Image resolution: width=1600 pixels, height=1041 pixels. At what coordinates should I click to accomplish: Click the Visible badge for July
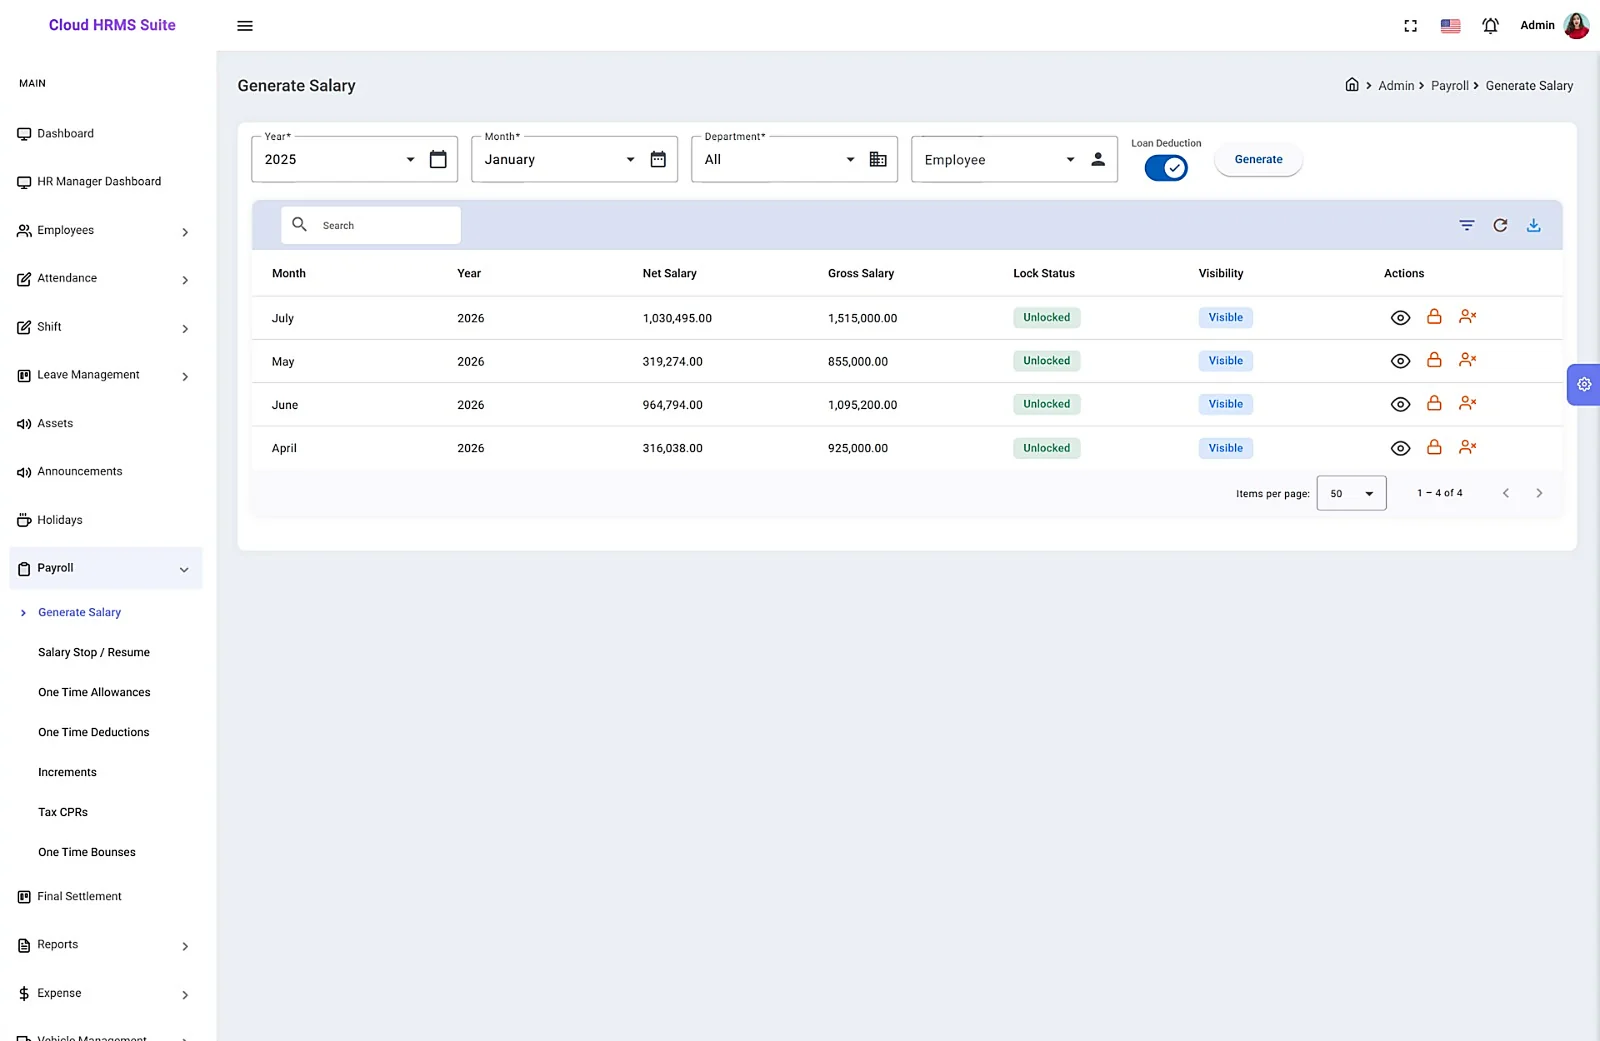point(1226,318)
